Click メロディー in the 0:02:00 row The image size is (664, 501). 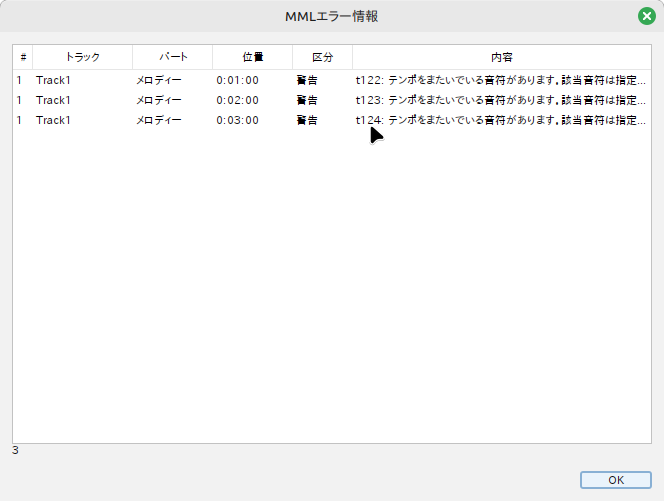159,100
